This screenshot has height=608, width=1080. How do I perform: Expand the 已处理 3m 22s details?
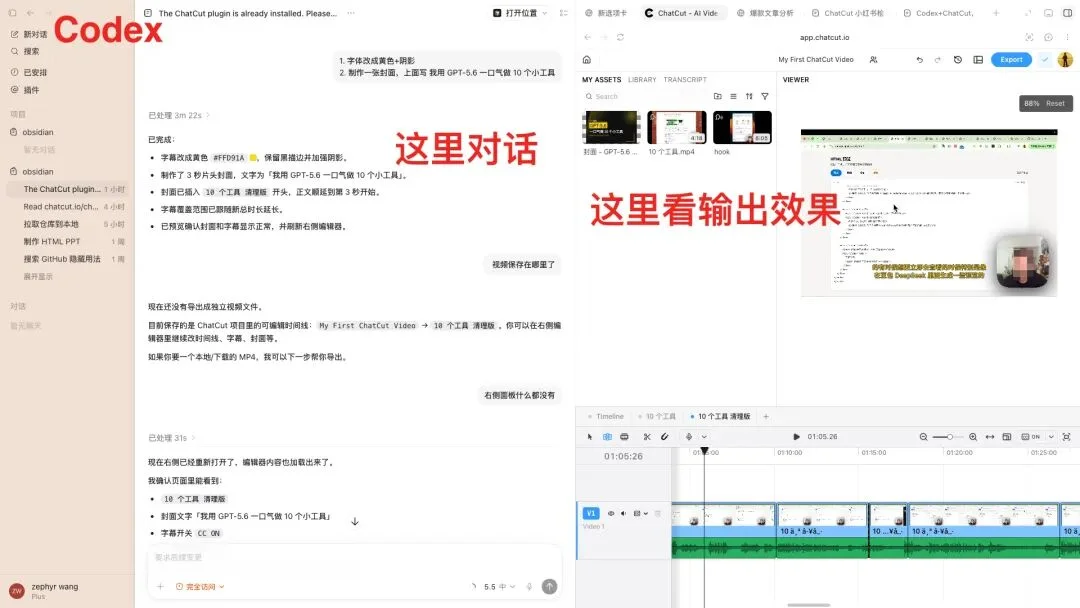click(x=179, y=115)
